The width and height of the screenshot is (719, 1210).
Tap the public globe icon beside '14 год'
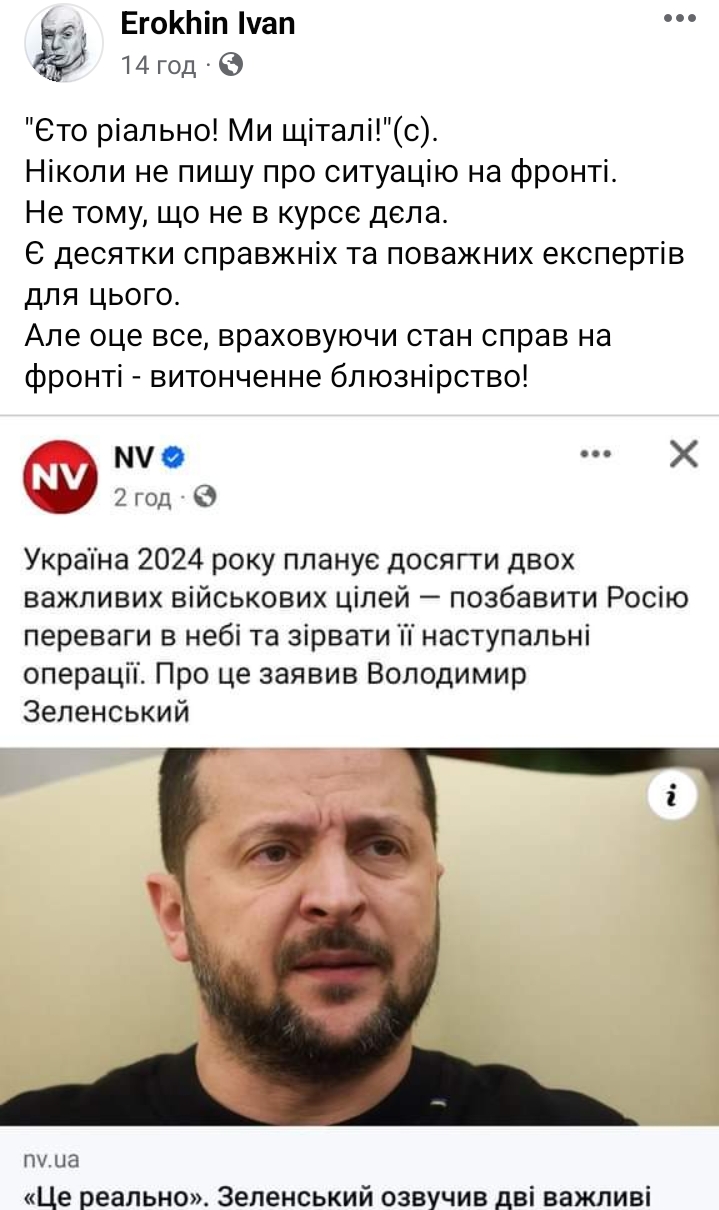(230, 66)
